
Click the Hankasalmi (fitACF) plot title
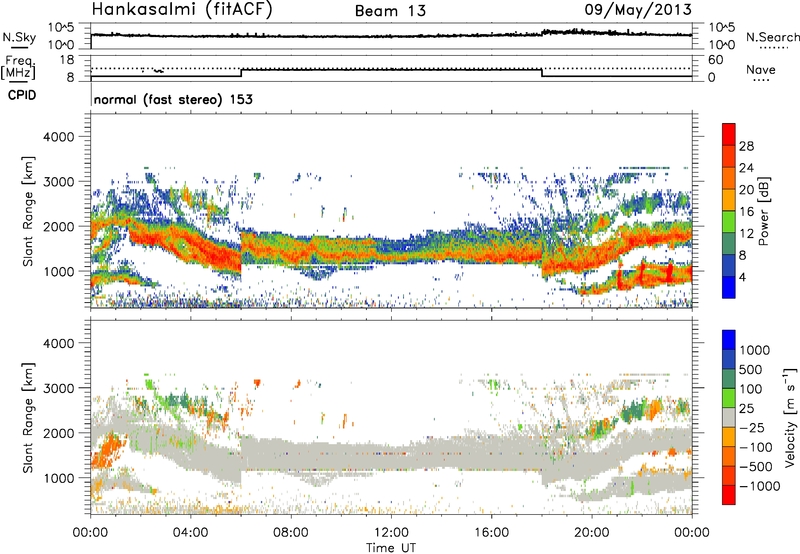pos(181,9)
